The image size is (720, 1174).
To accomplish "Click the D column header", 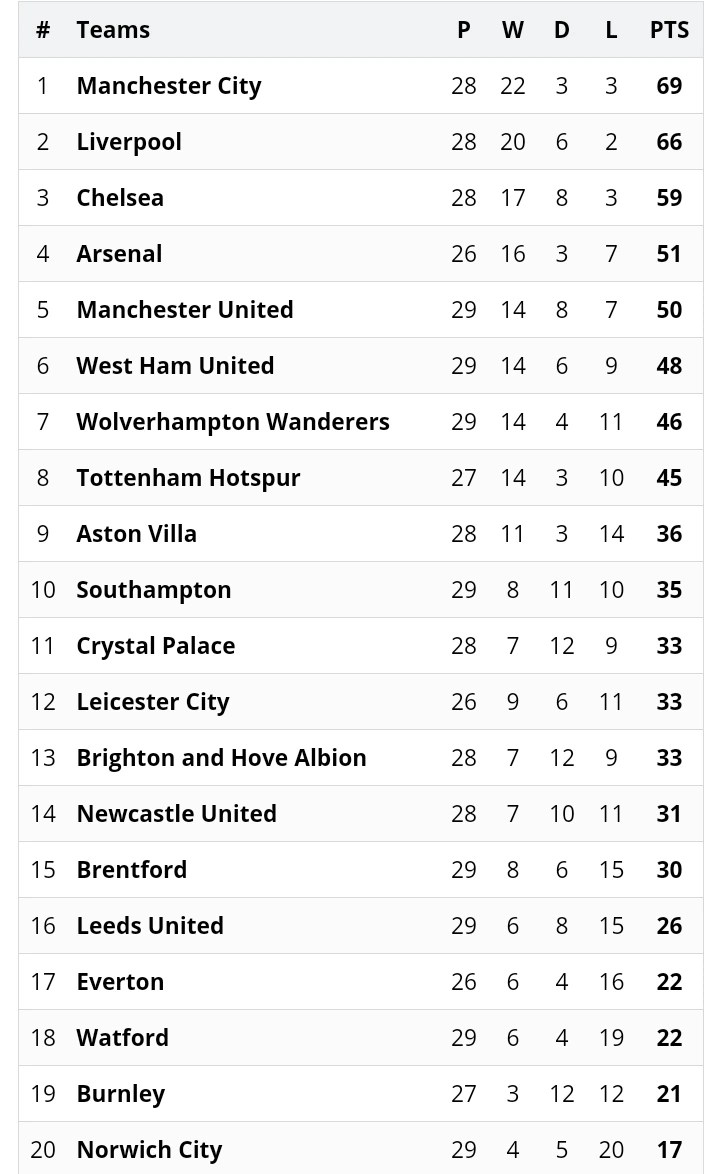I will point(561,30).
